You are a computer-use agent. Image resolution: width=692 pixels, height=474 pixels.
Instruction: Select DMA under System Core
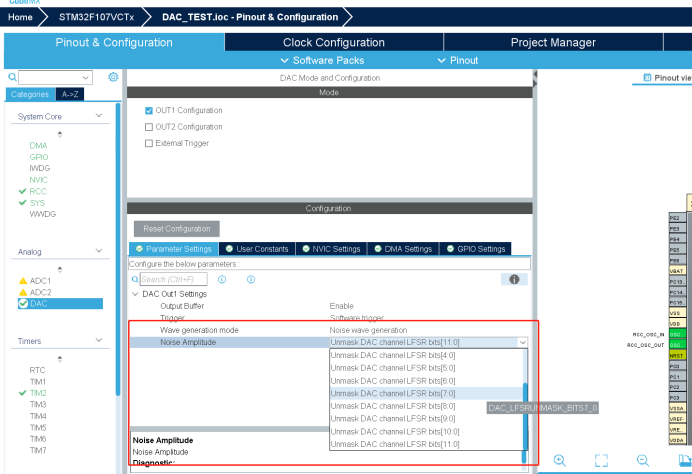pyautogui.click(x=38, y=146)
